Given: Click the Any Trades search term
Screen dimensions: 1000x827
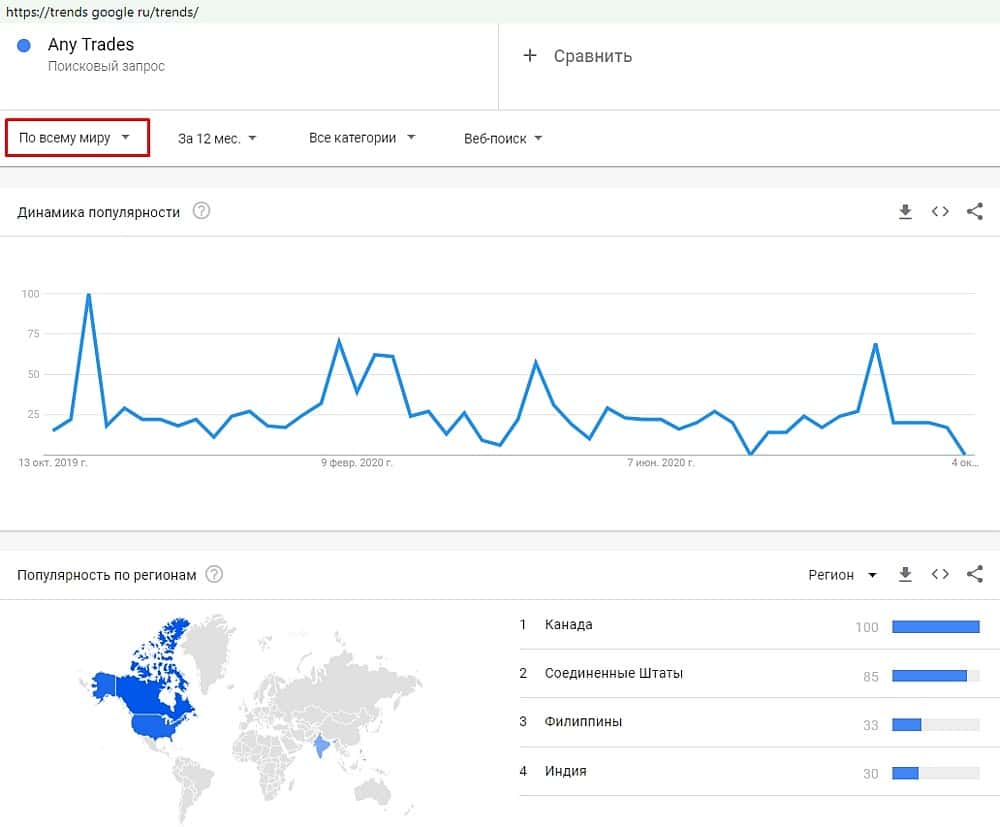Looking at the screenshot, I should (x=91, y=45).
